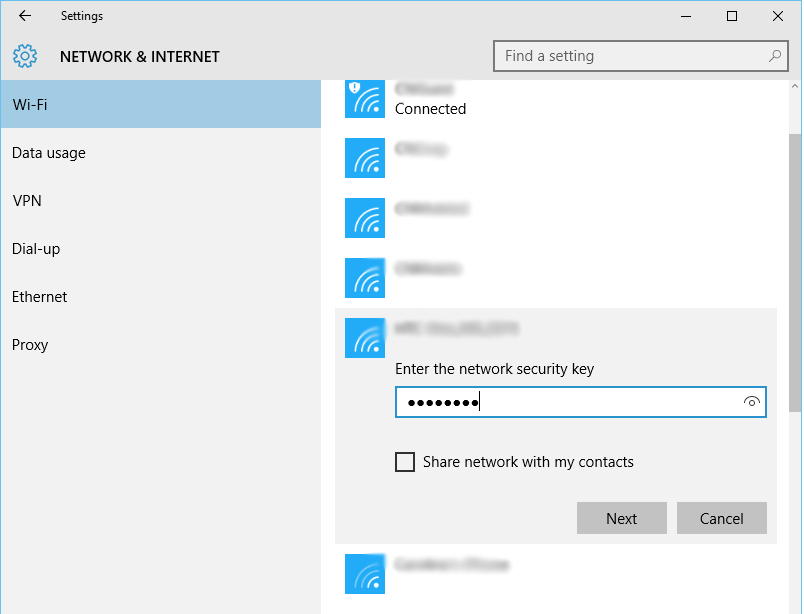Click the Wi-Fi icon of the network being joined
The height and width of the screenshot is (614, 804).
[365, 338]
